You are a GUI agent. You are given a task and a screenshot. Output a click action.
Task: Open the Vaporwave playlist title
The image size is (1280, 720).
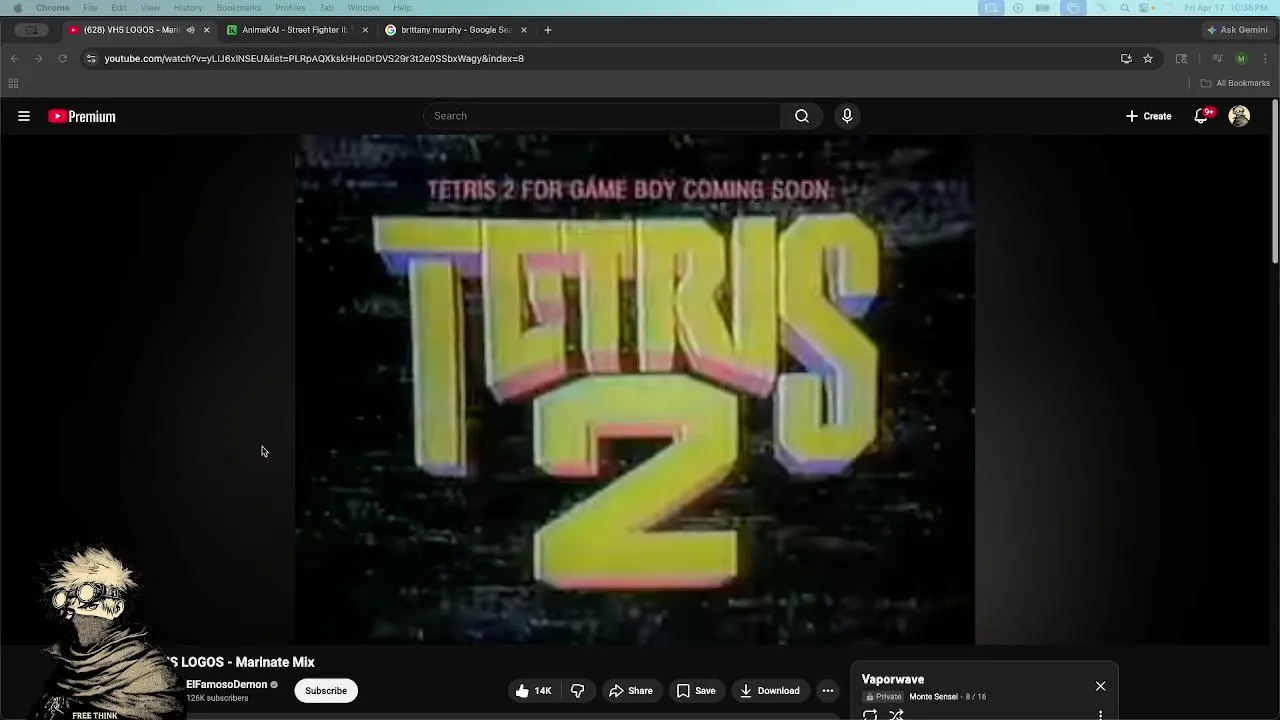click(893, 680)
